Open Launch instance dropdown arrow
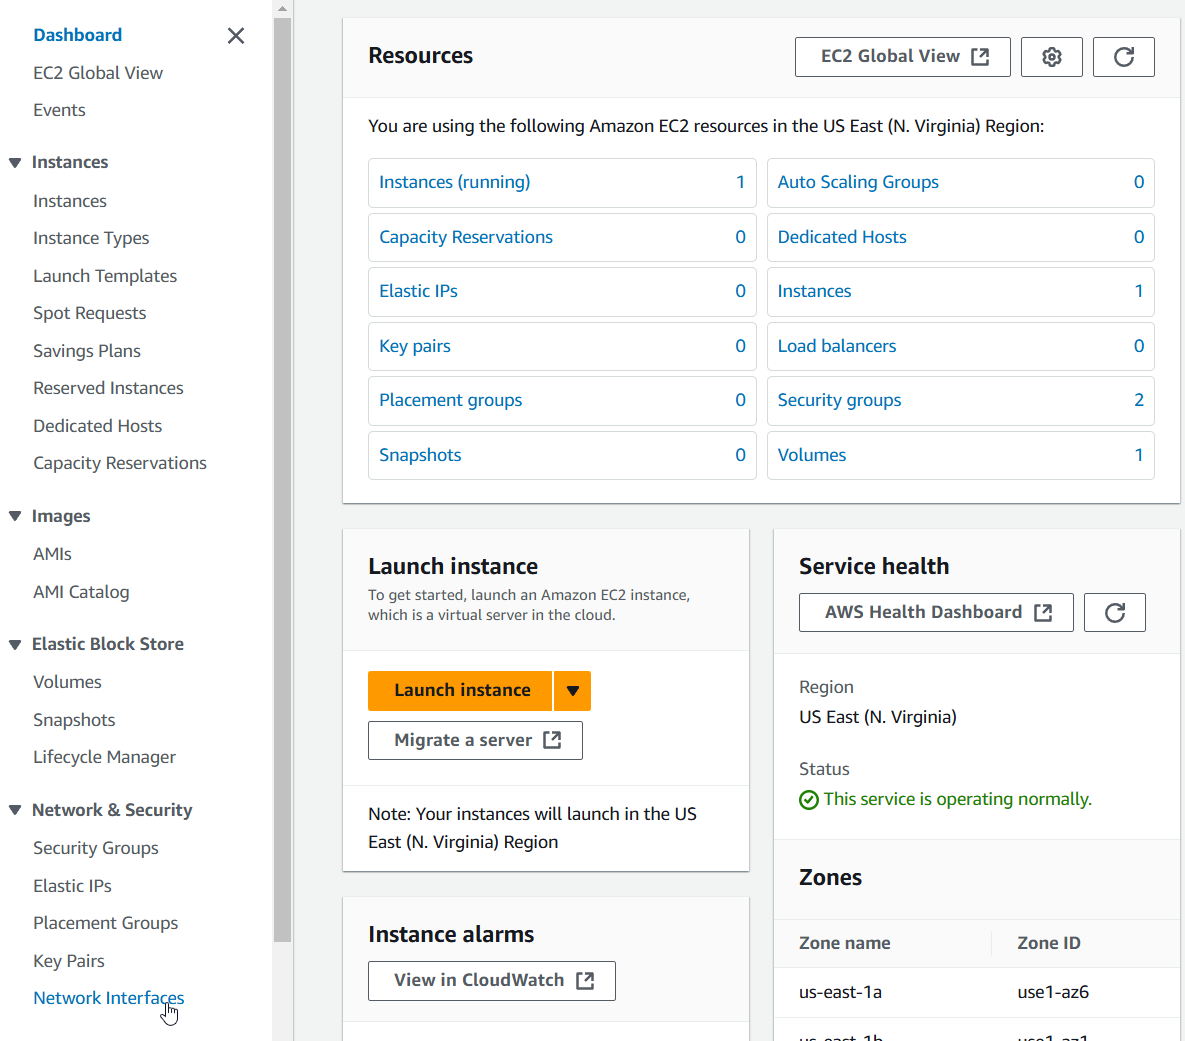Image resolution: width=1185 pixels, height=1041 pixels. pos(572,690)
